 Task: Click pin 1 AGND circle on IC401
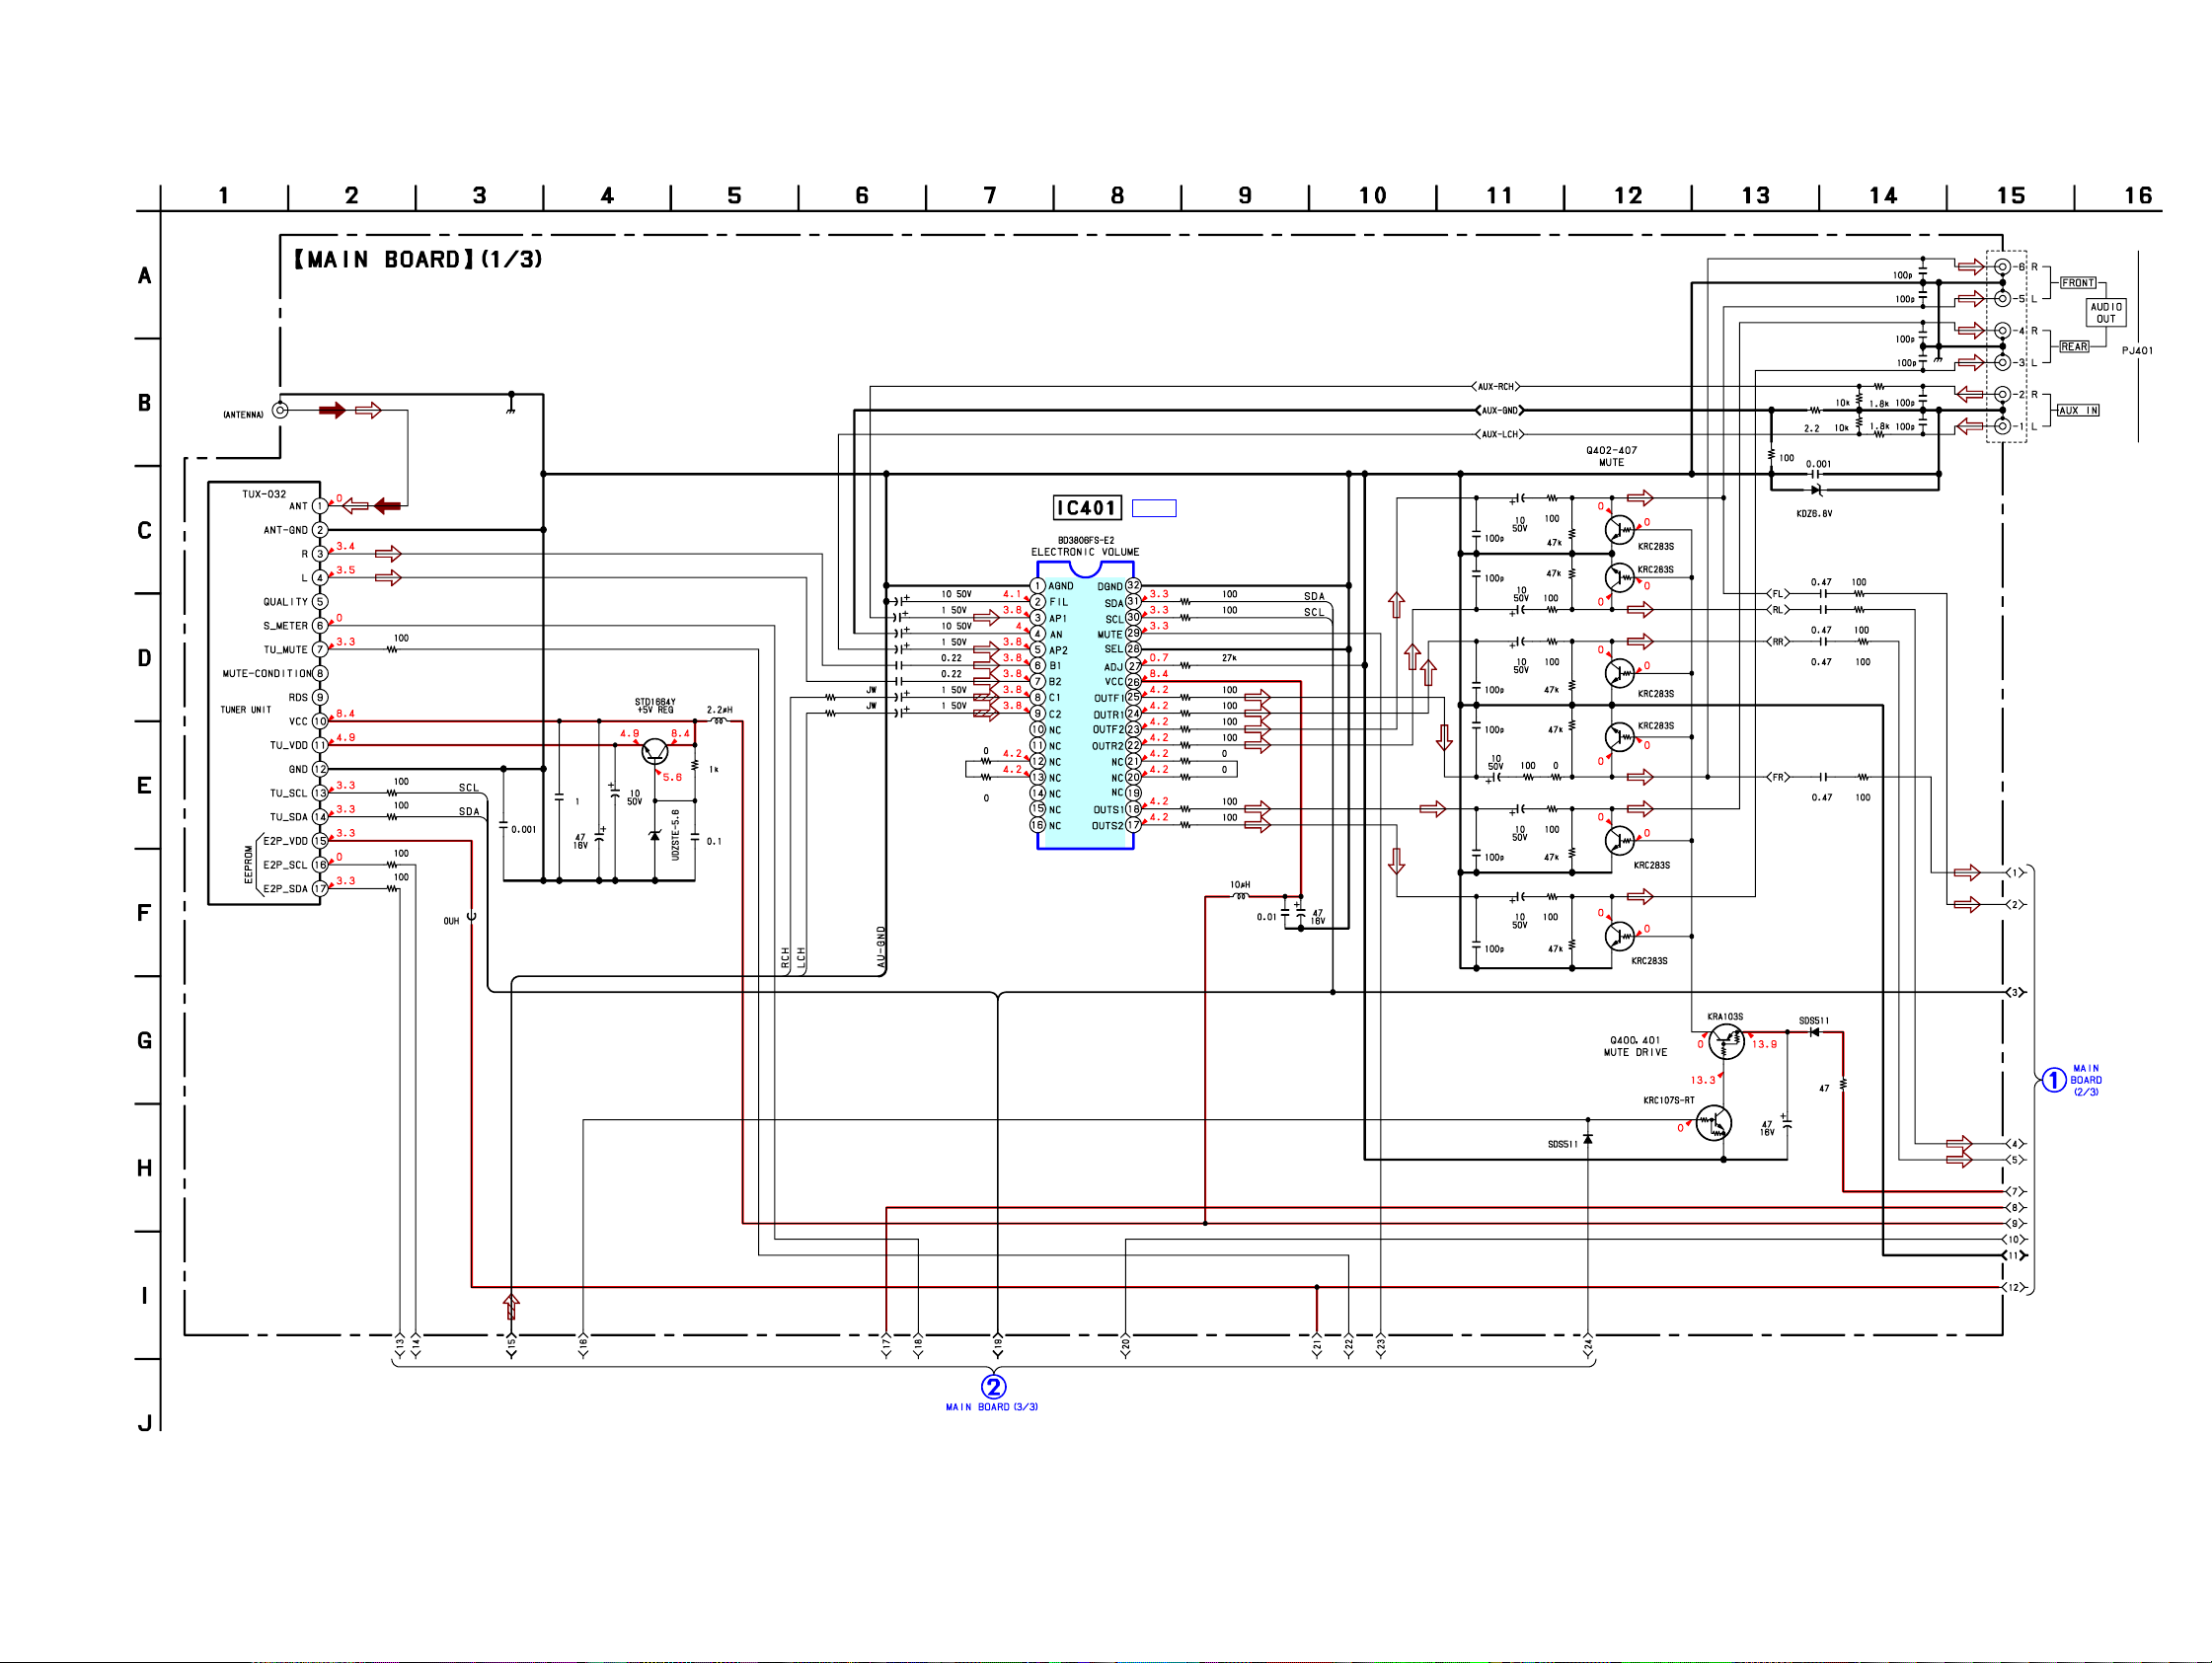click(x=1038, y=586)
